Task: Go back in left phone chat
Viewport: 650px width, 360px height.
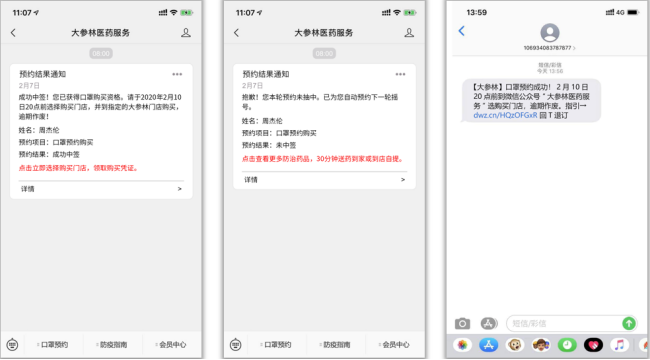Action: [13, 33]
